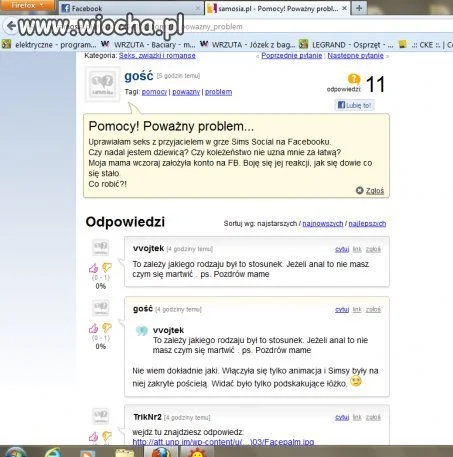This screenshot has width=453, height=457.
Task: Switch to the Facebook tab
Action: [131, 8]
